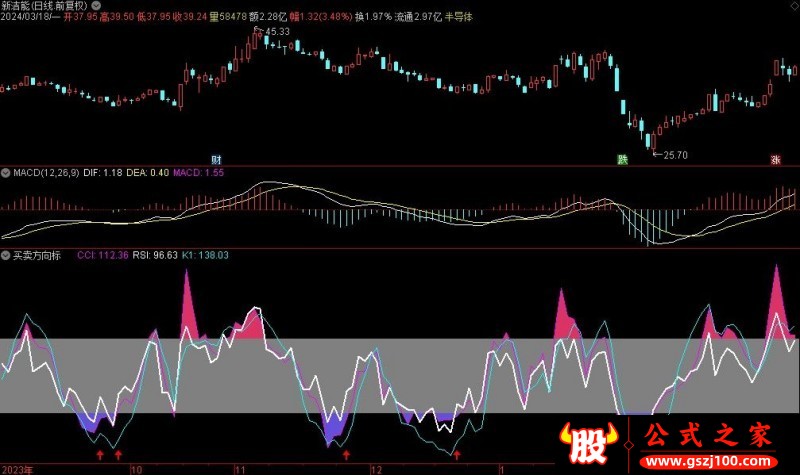Viewport: 800px width, 475px height.
Task: Open the www.gszj100.com website link
Action: click(x=706, y=464)
